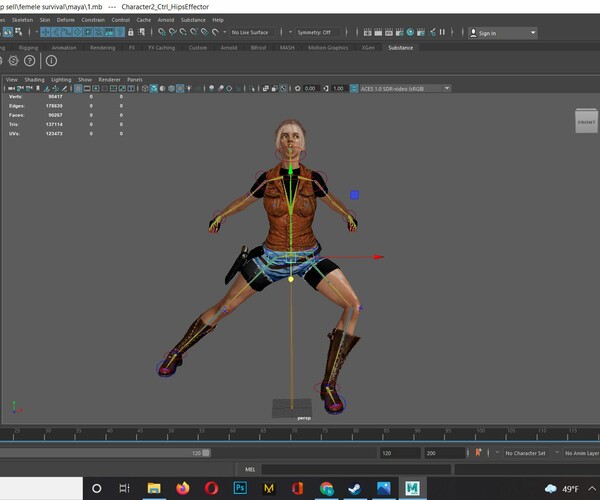Click the MEL script language label

[x=250, y=469]
